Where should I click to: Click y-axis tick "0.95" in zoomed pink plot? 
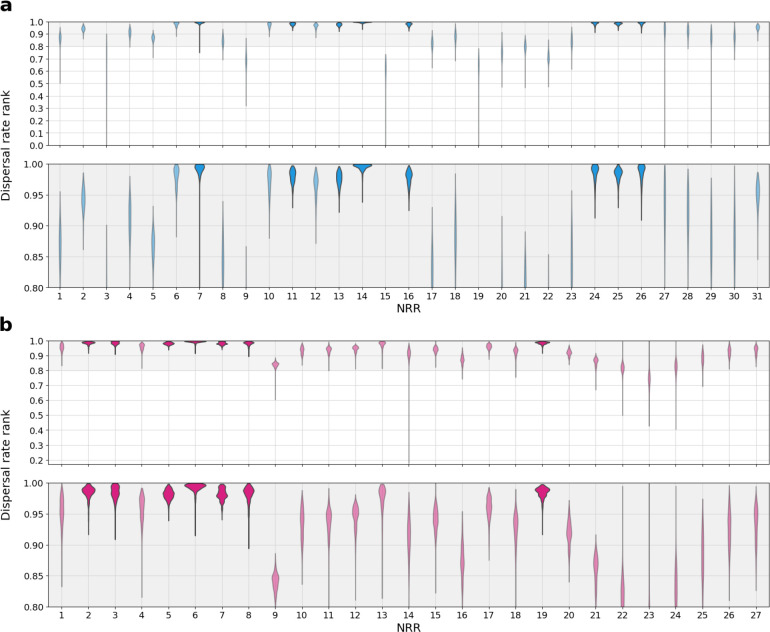point(35,514)
